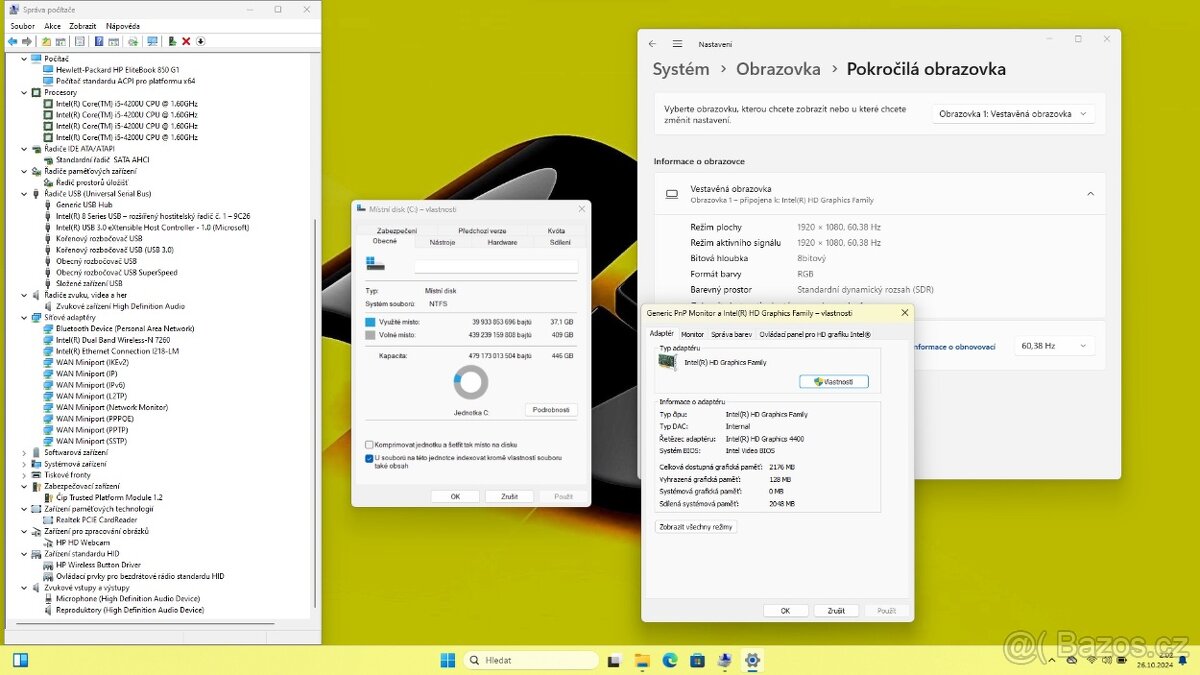Expand the Softwarová zařízení tree node
The height and width of the screenshot is (675, 1200).
[24, 452]
